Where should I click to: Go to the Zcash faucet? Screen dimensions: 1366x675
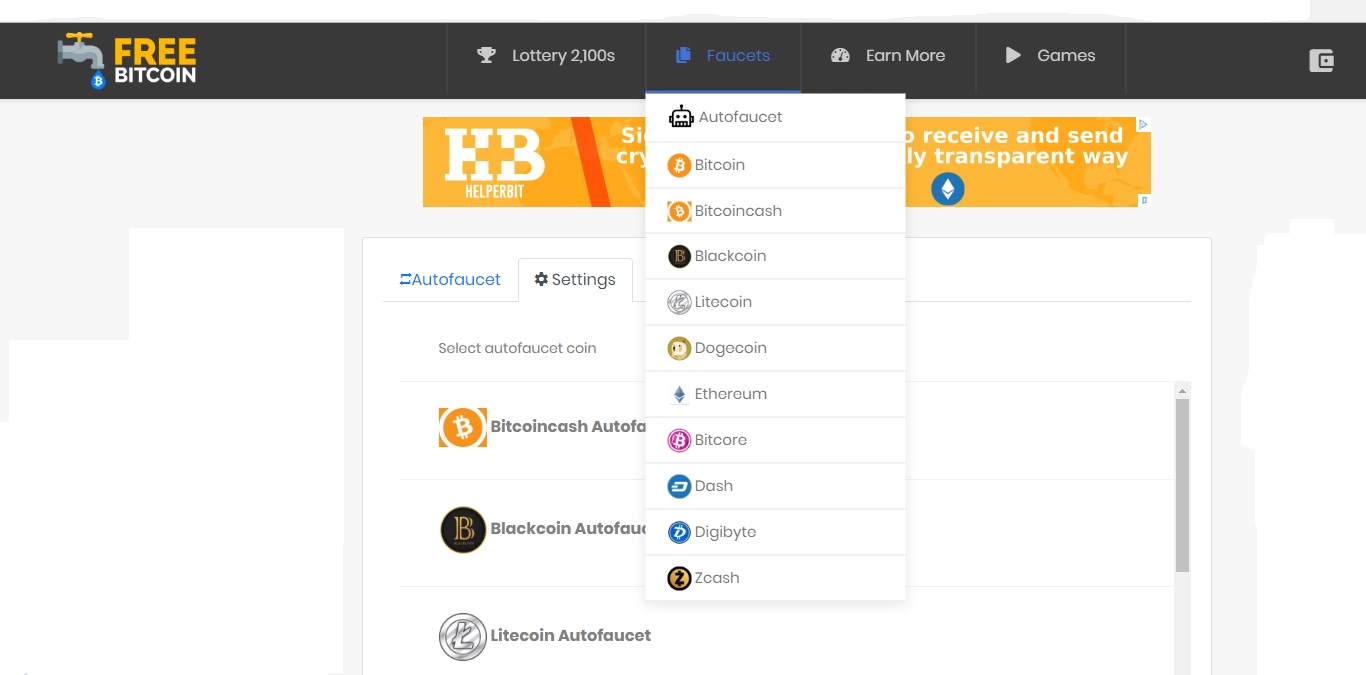(775, 578)
